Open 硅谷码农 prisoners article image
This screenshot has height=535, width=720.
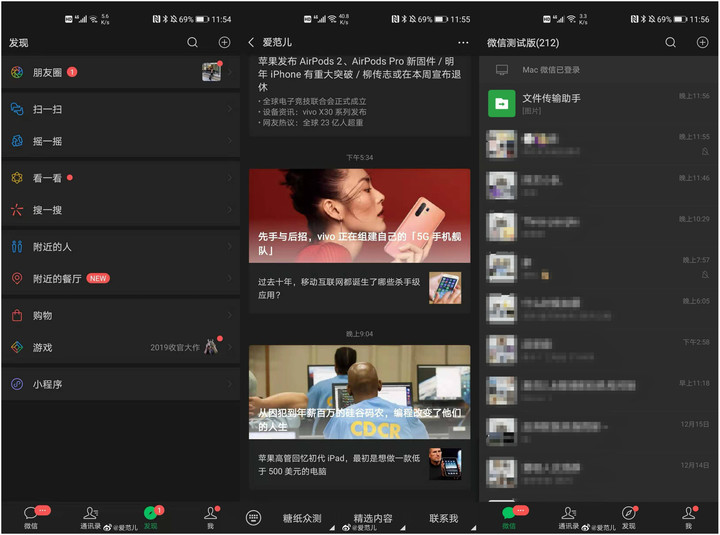[x=360, y=392]
